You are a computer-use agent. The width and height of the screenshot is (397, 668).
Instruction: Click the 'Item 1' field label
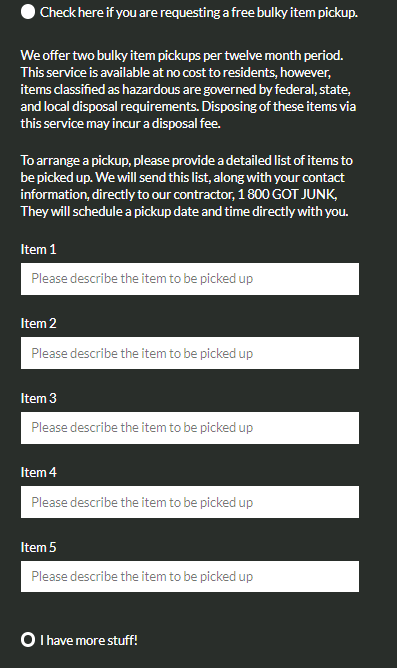tap(38, 249)
